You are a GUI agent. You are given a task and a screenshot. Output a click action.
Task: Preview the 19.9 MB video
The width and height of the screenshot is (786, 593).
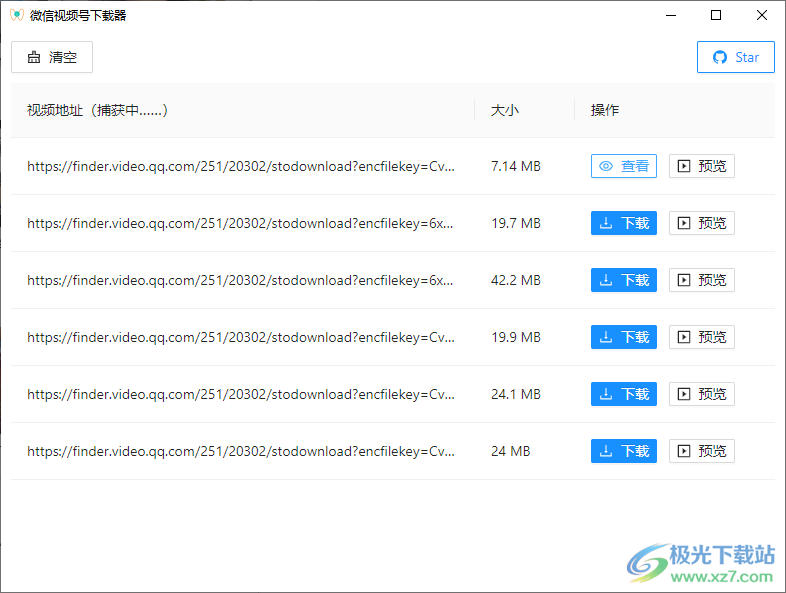coord(702,337)
